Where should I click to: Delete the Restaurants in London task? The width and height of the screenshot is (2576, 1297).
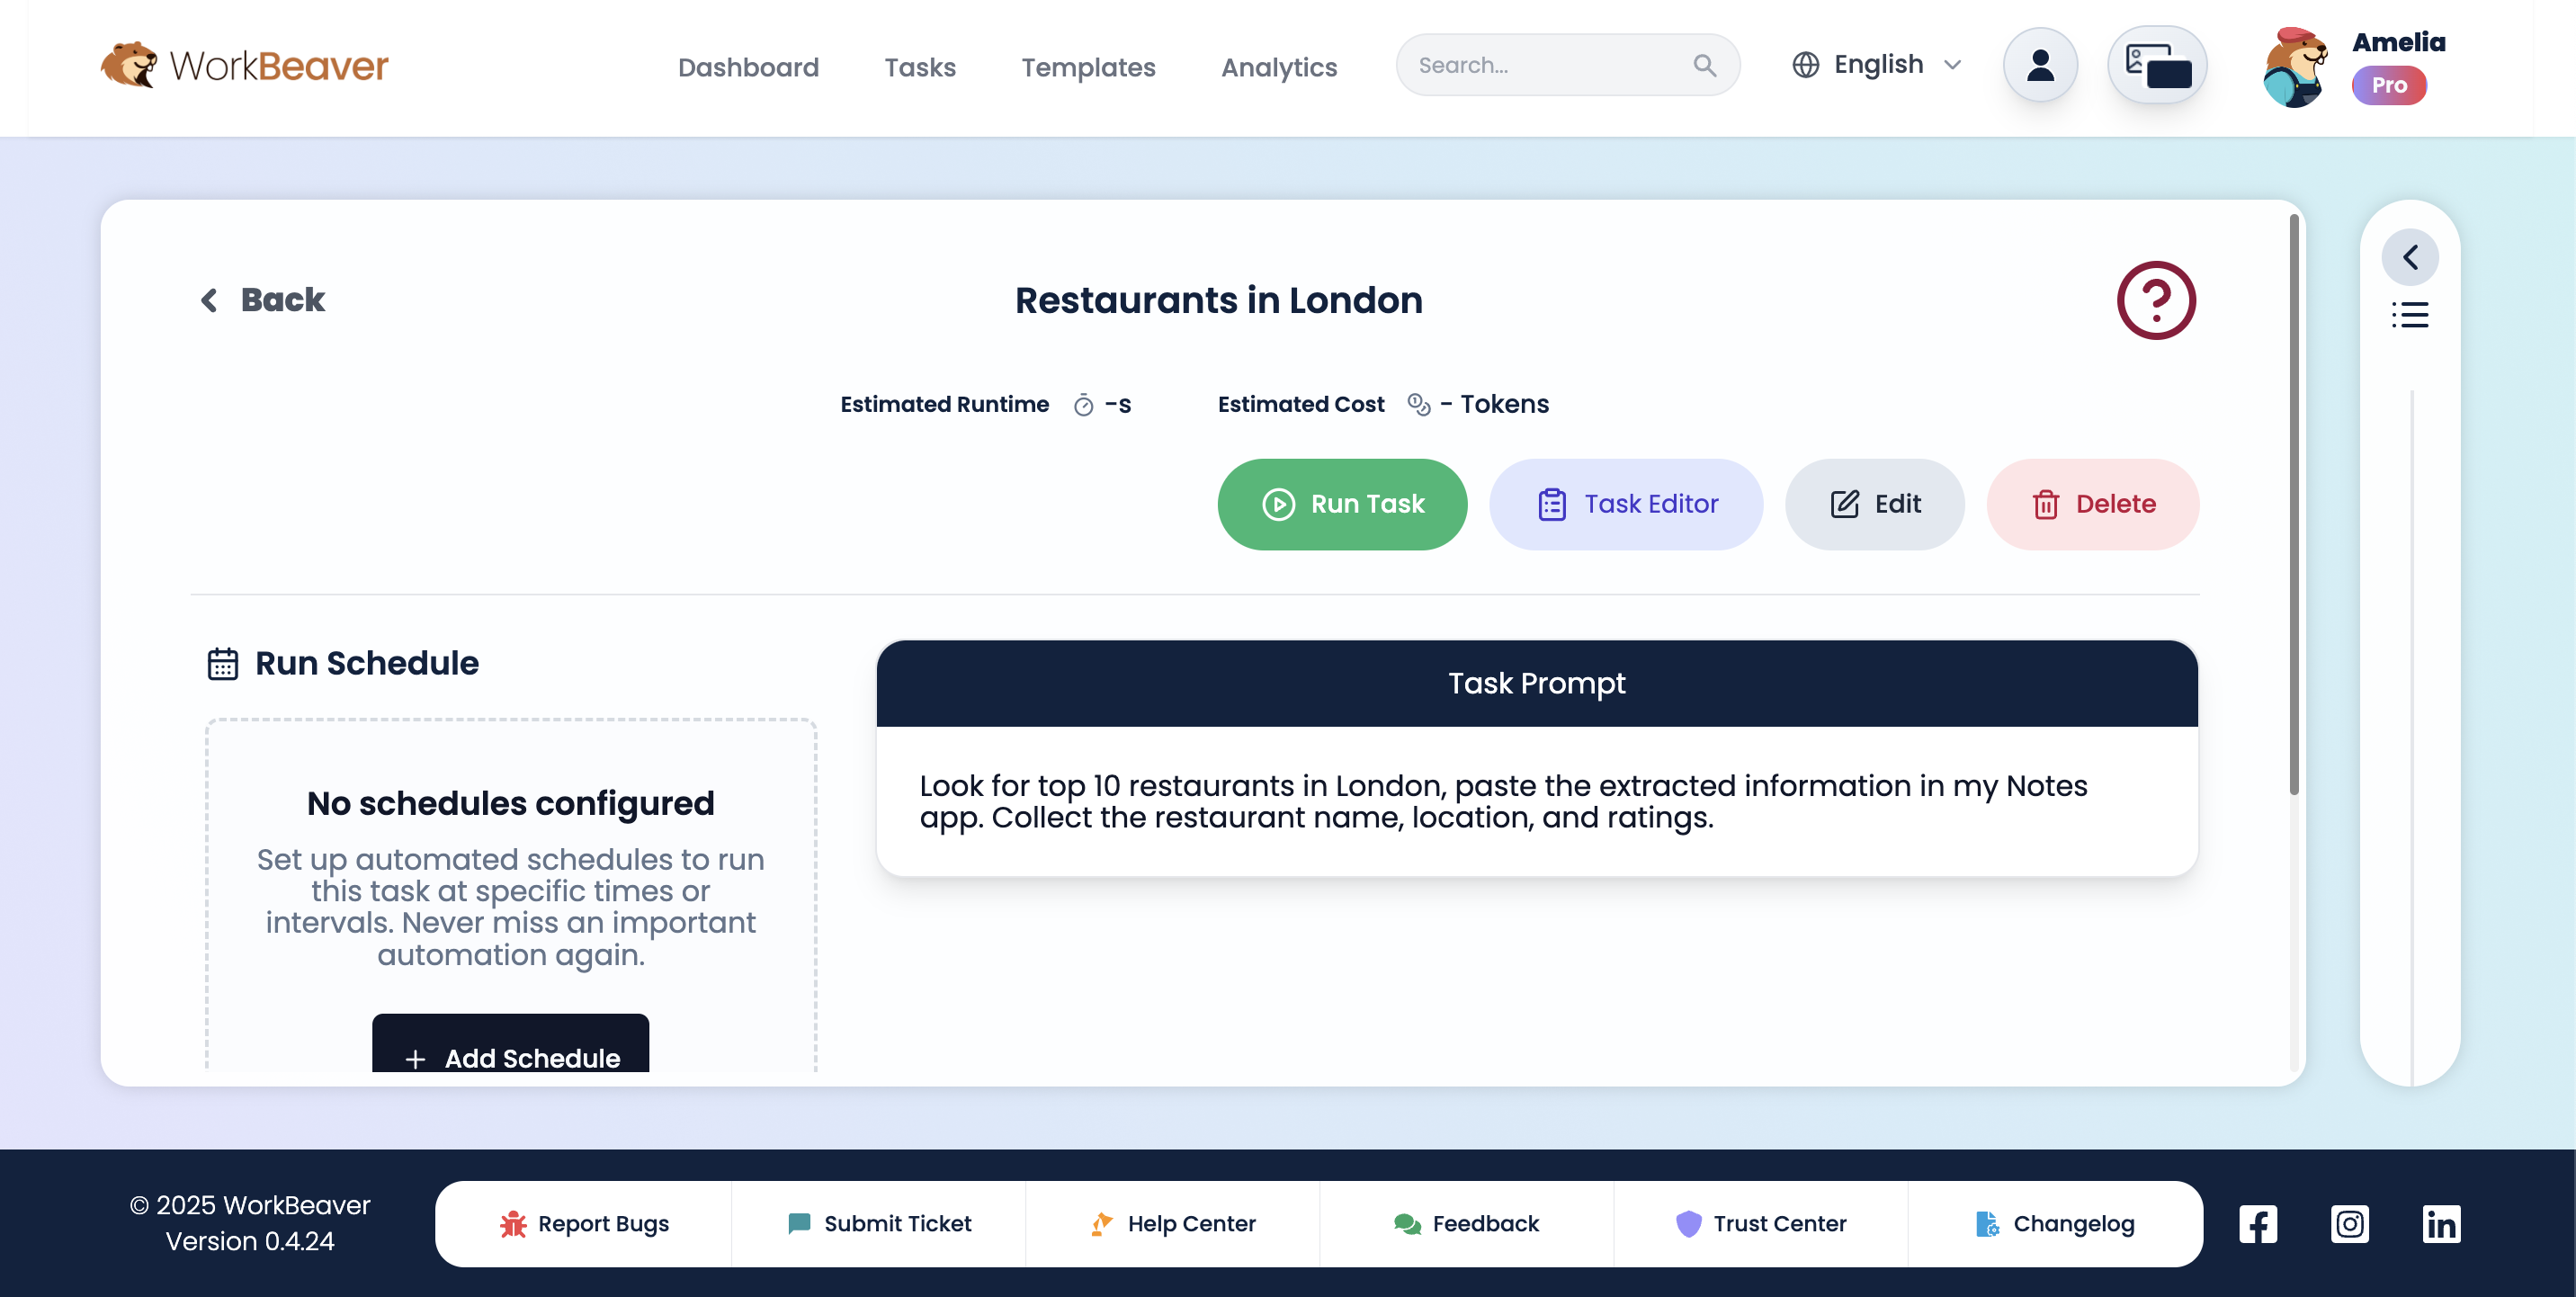pos(2092,504)
